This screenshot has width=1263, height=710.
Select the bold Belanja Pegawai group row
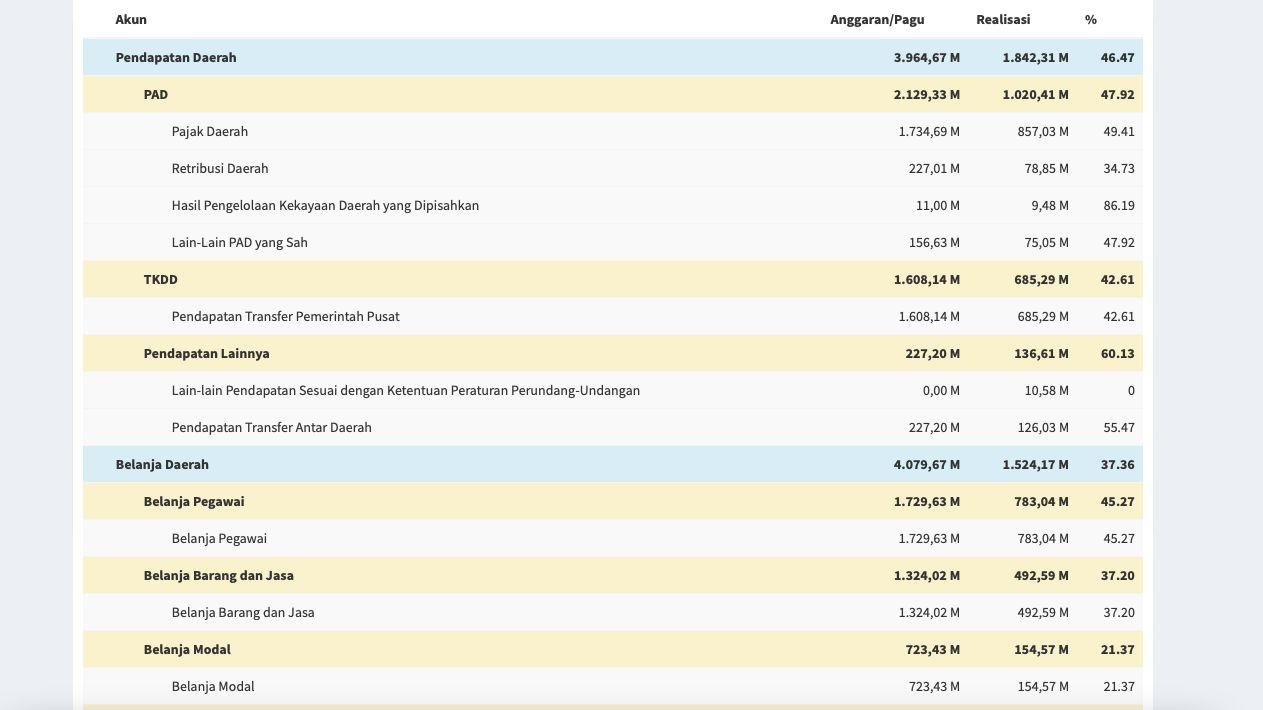click(194, 502)
